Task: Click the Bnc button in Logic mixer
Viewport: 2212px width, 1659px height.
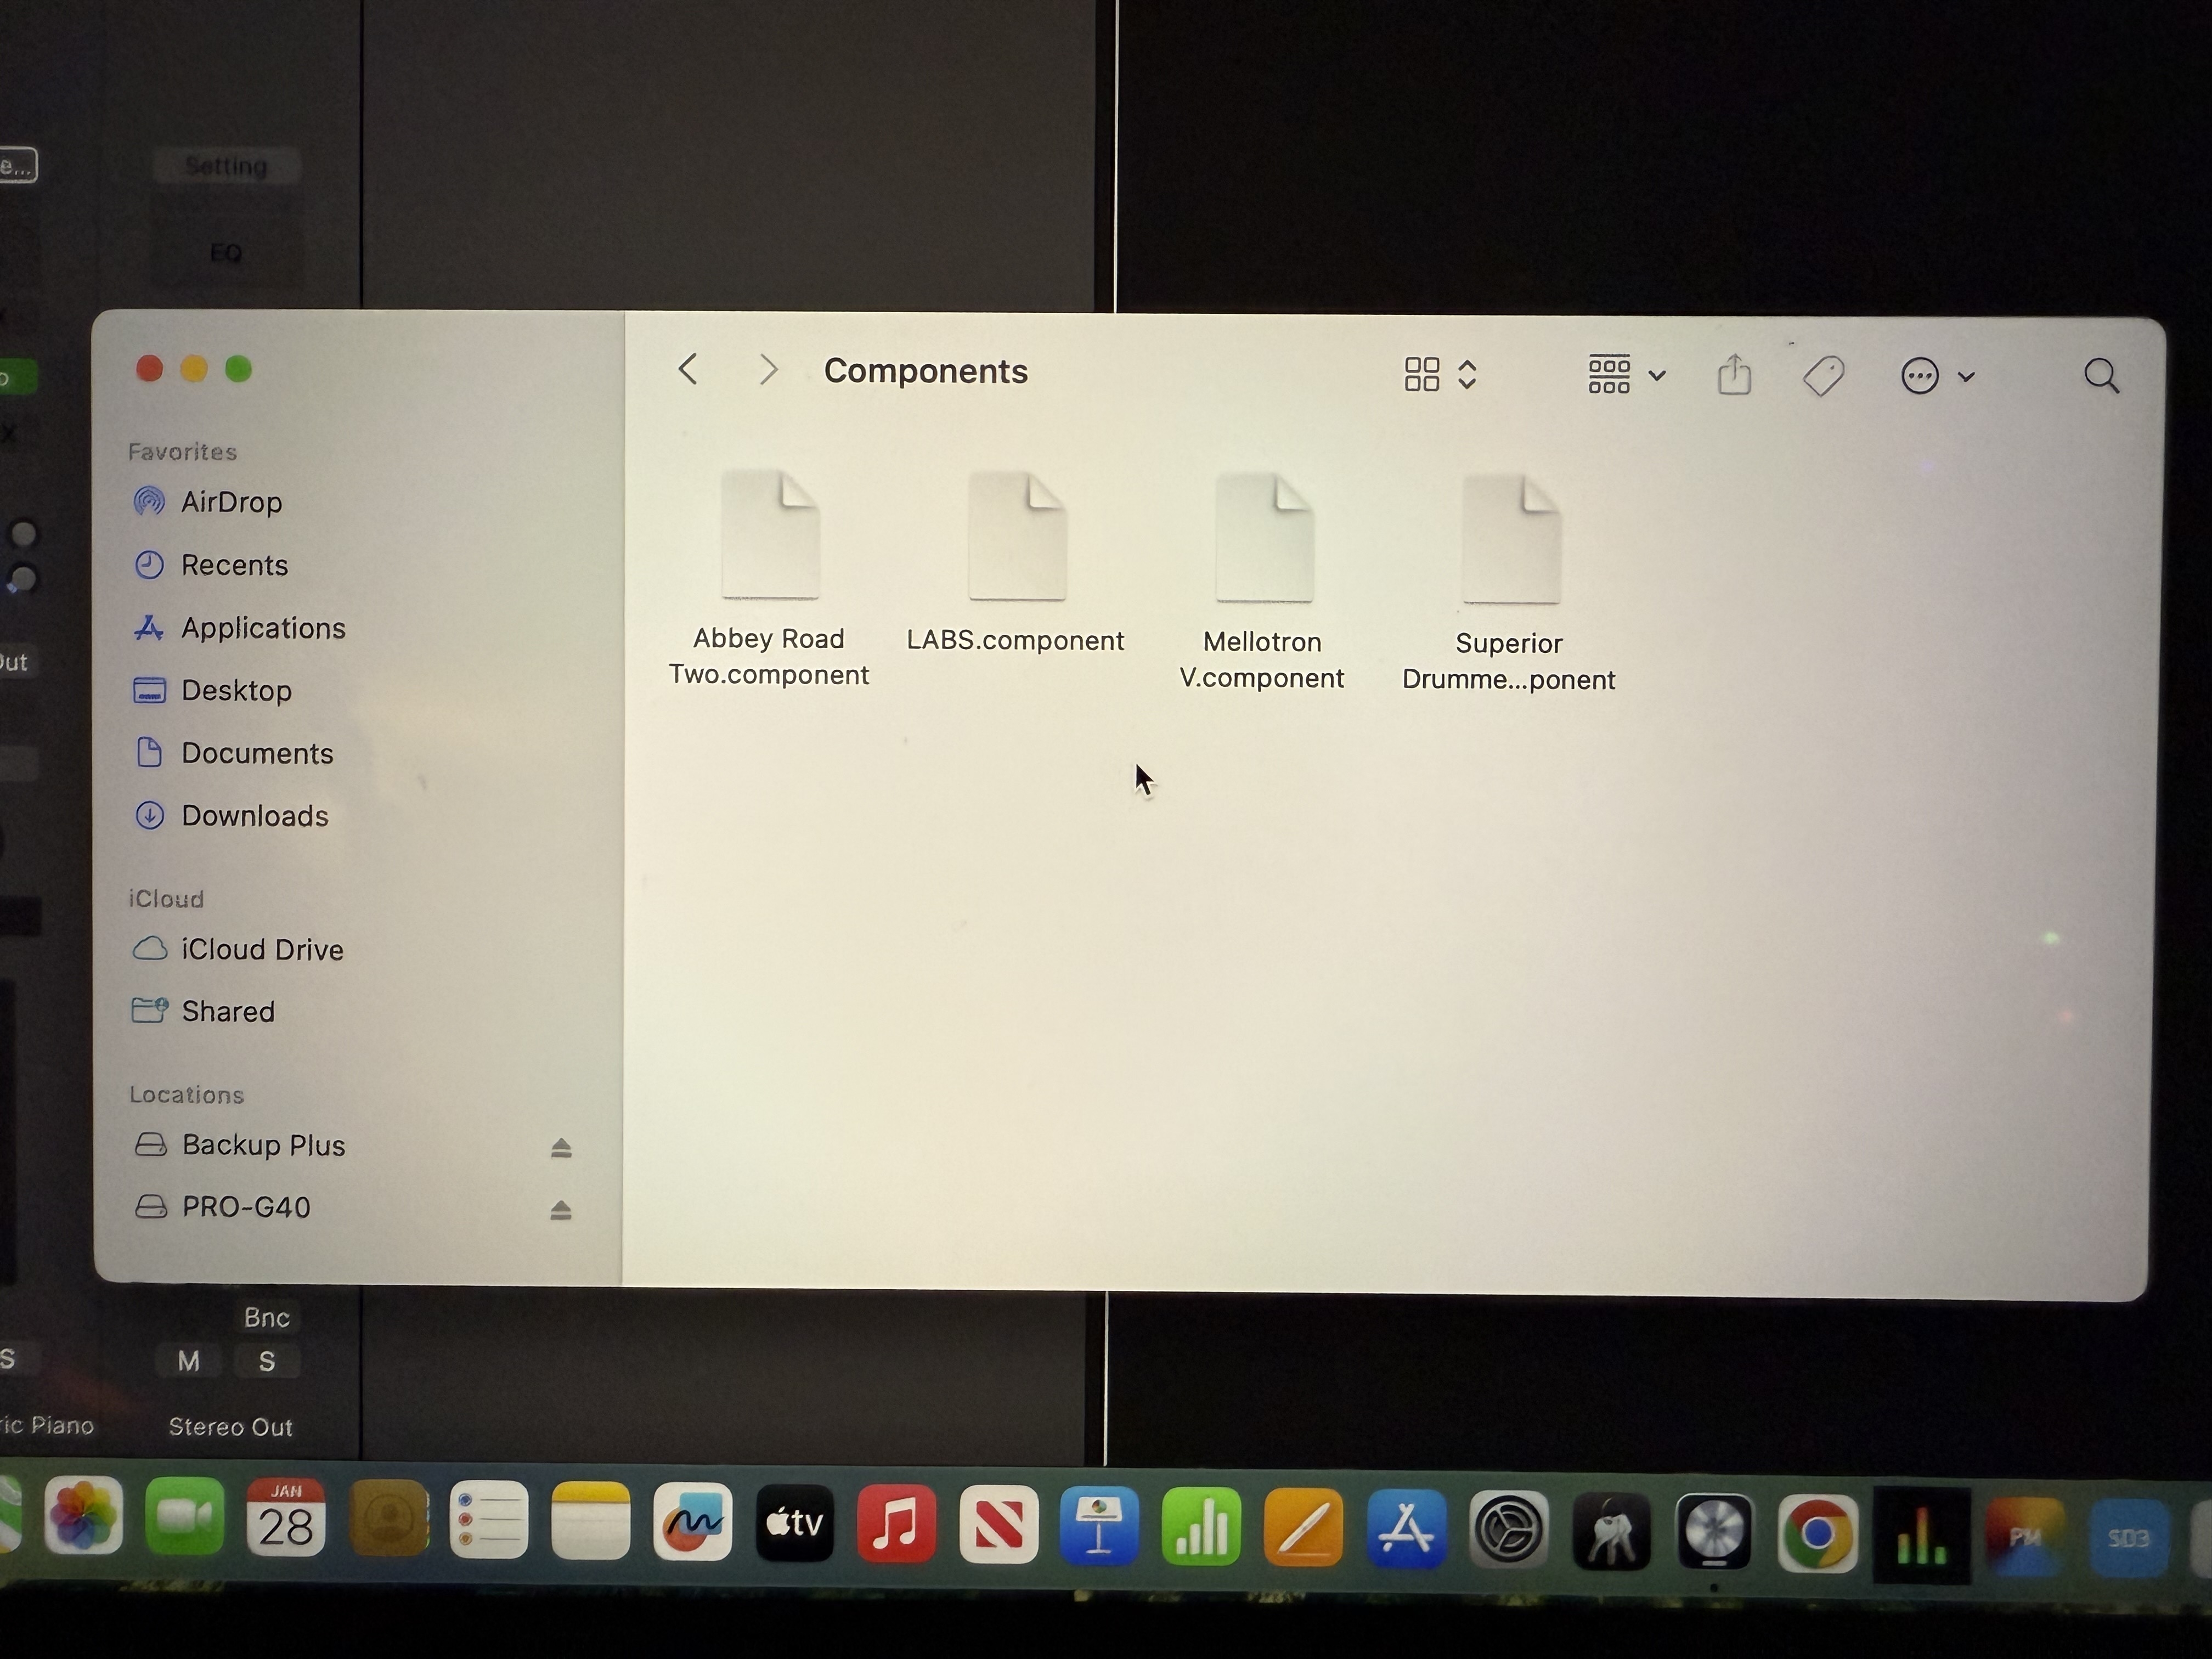Action: pos(267,1317)
